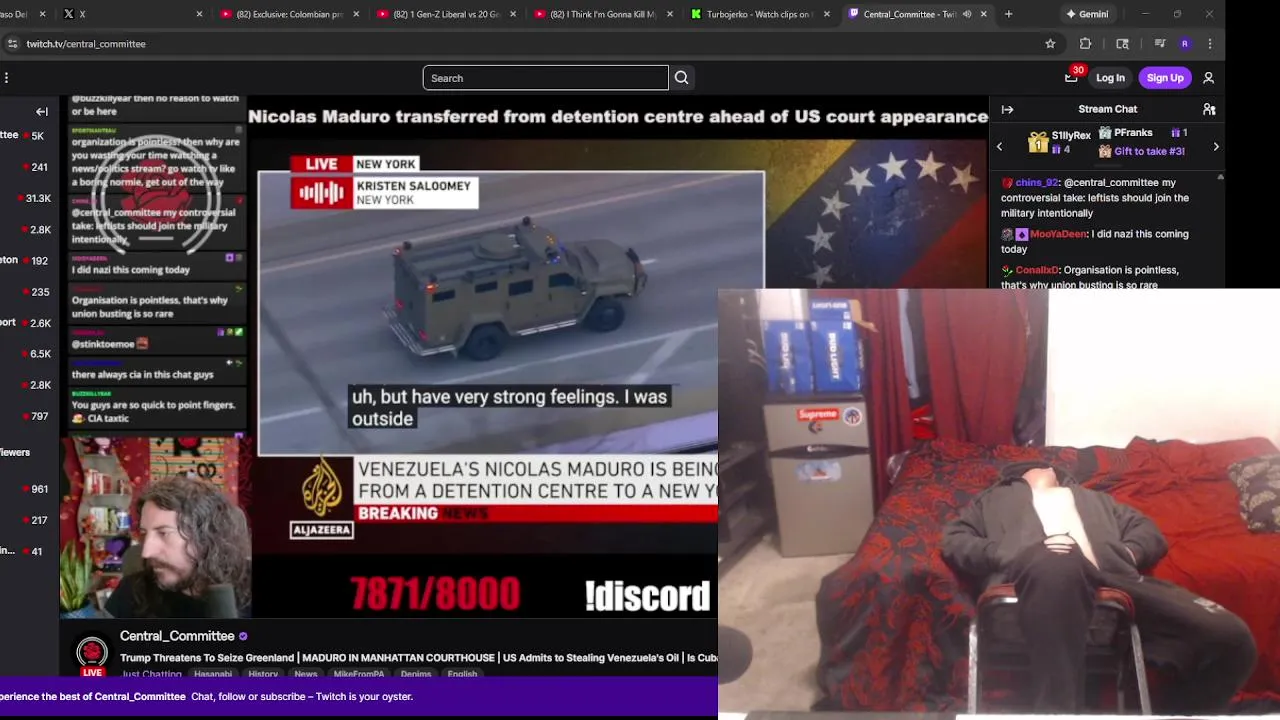Screen dimensions: 1280x720
Task: Select sidebar channel with 6.5K viewers
Action: 30,354
